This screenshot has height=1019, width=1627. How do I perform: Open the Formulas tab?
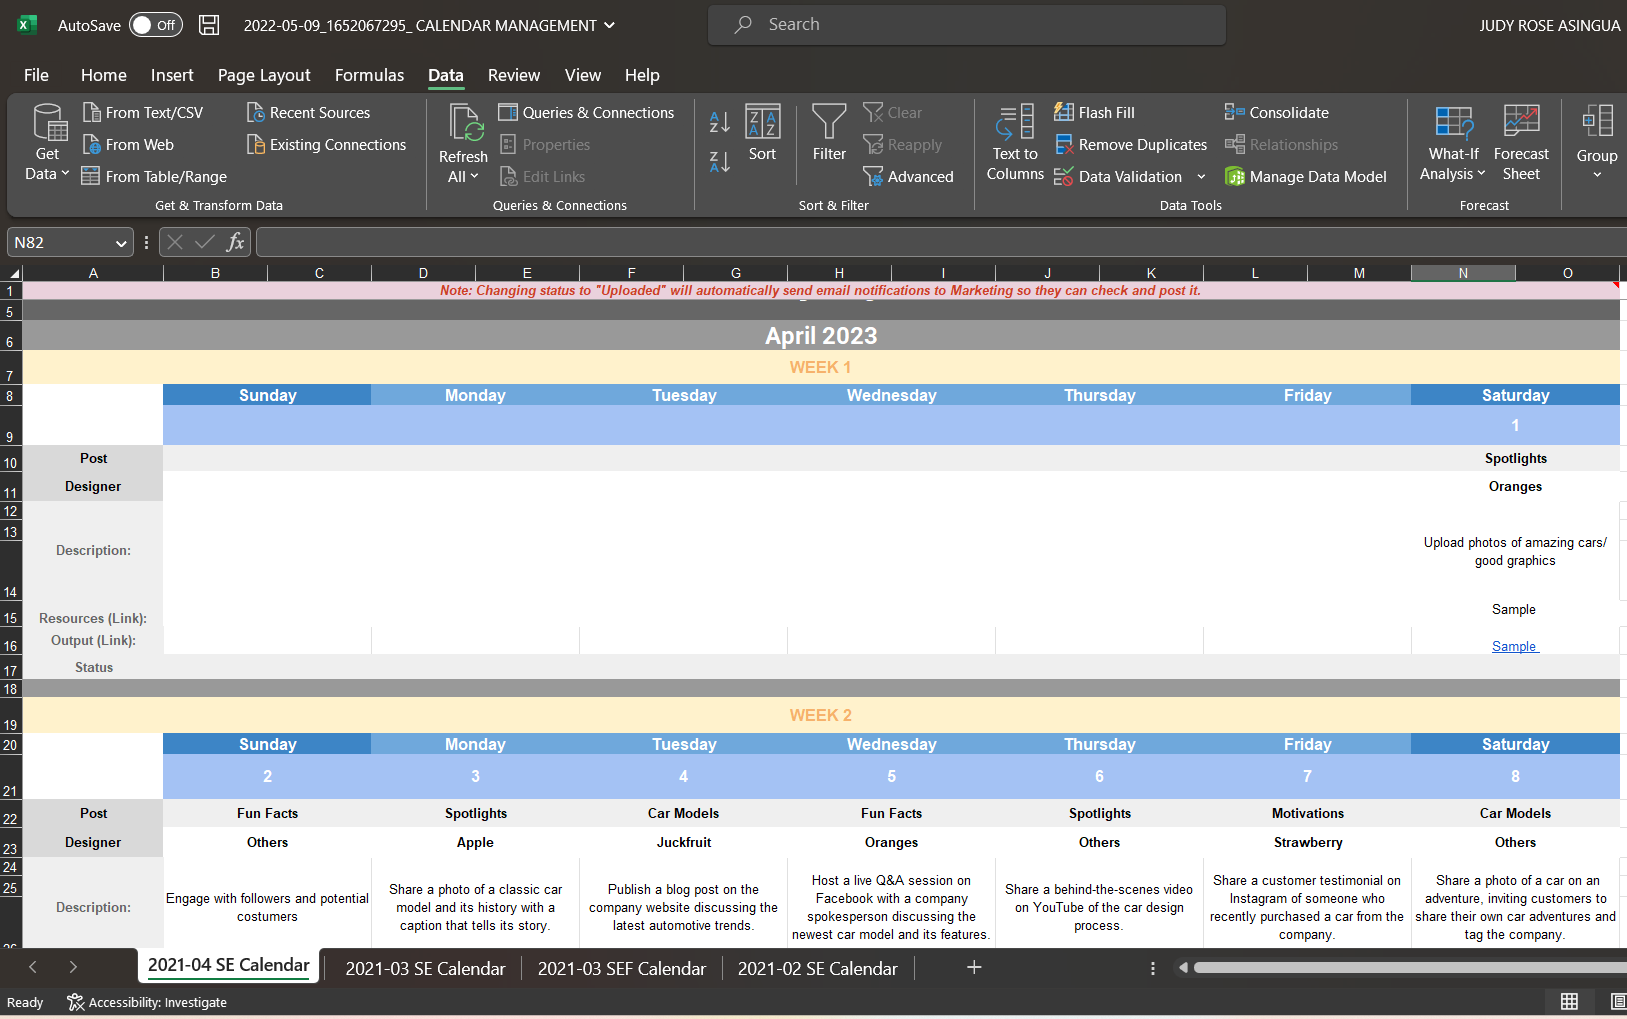tap(369, 75)
